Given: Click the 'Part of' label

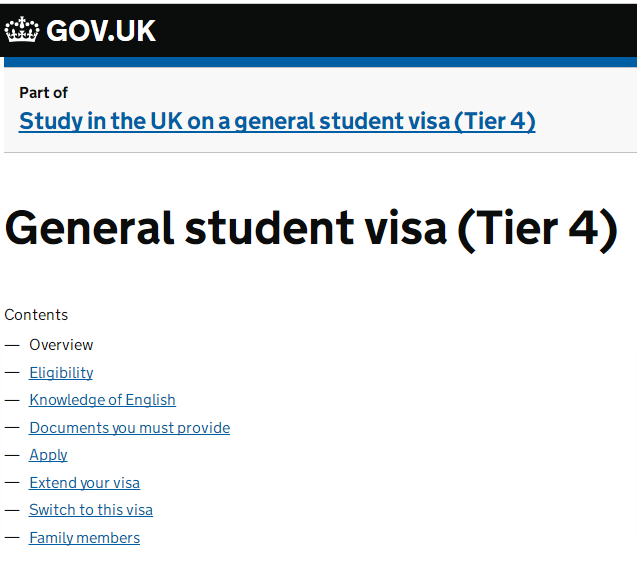Looking at the screenshot, I should pyautogui.click(x=43, y=93).
